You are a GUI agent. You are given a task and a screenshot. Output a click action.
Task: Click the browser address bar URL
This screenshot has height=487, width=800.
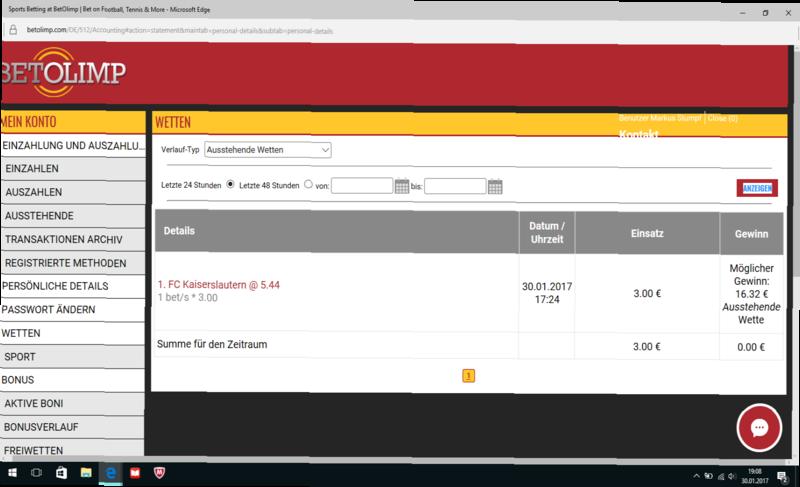180,31
